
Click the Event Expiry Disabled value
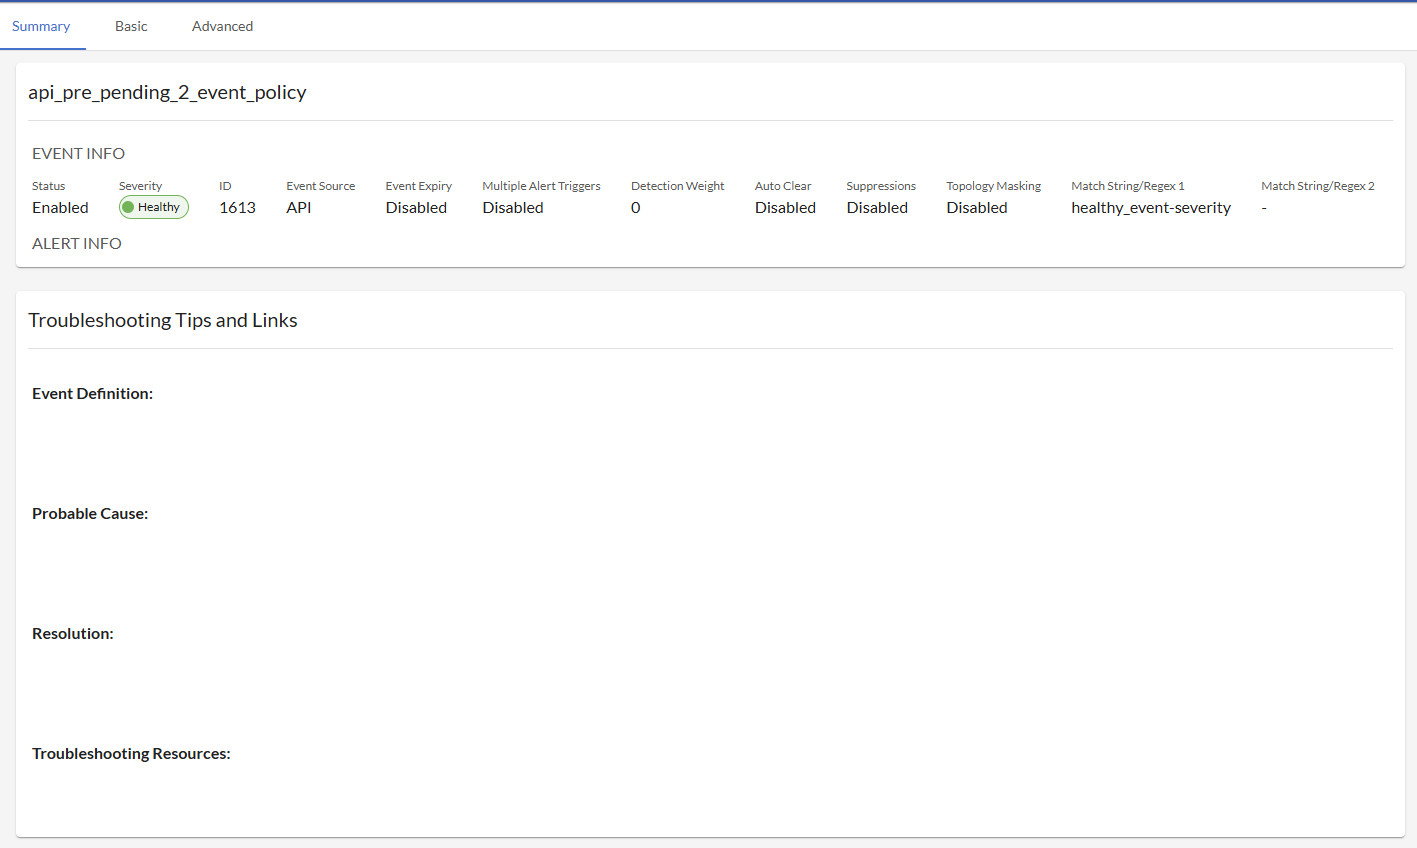click(416, 208)
